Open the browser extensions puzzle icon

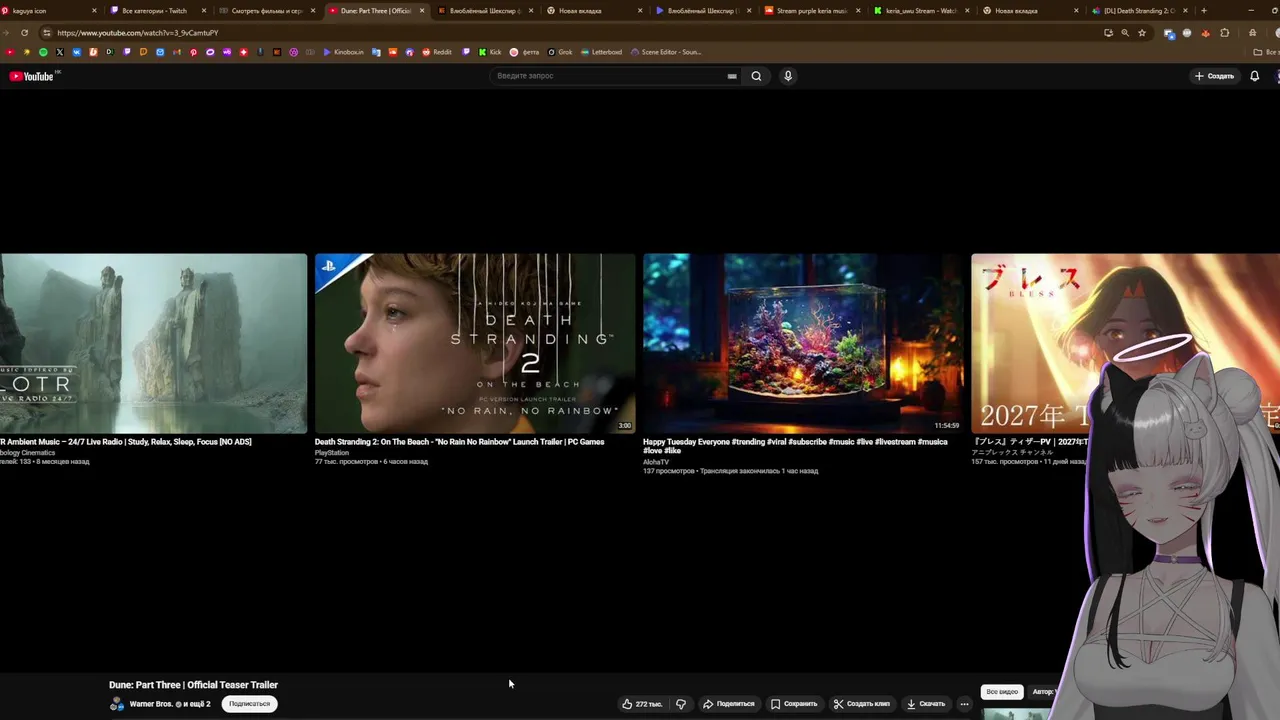pyautogui.click(x=1225, y=33)
